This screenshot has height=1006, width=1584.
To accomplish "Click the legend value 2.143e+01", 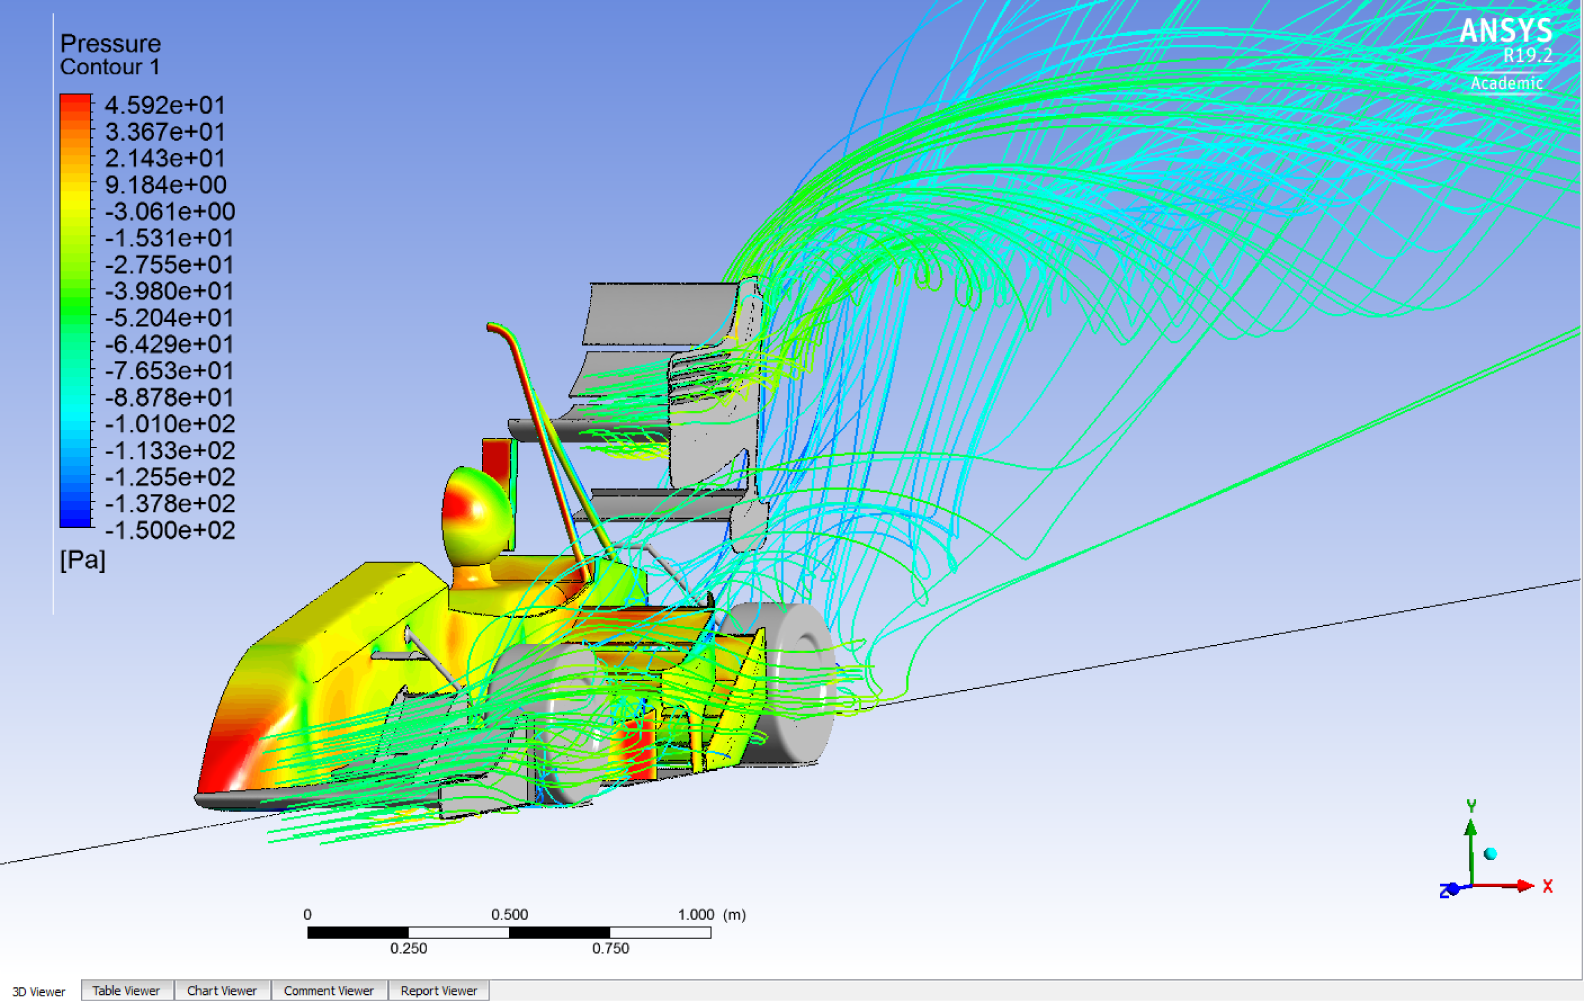I will (x=165, y=158).
